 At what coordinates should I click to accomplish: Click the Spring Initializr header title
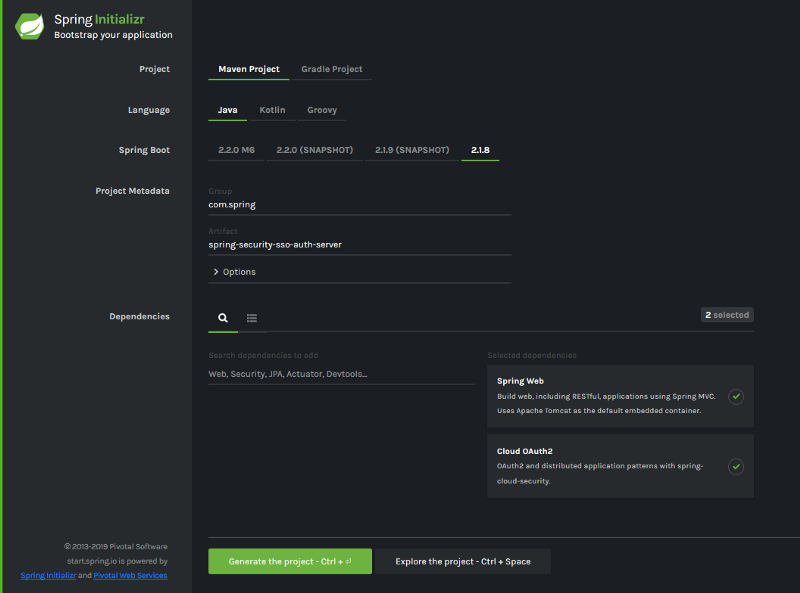click(99, 19)
